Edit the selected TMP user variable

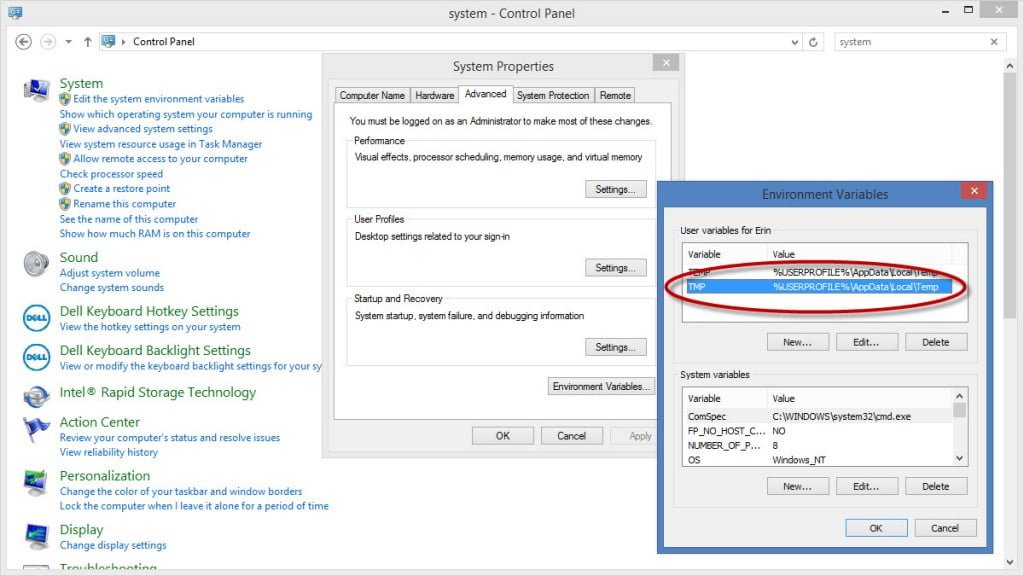[866, 341]
